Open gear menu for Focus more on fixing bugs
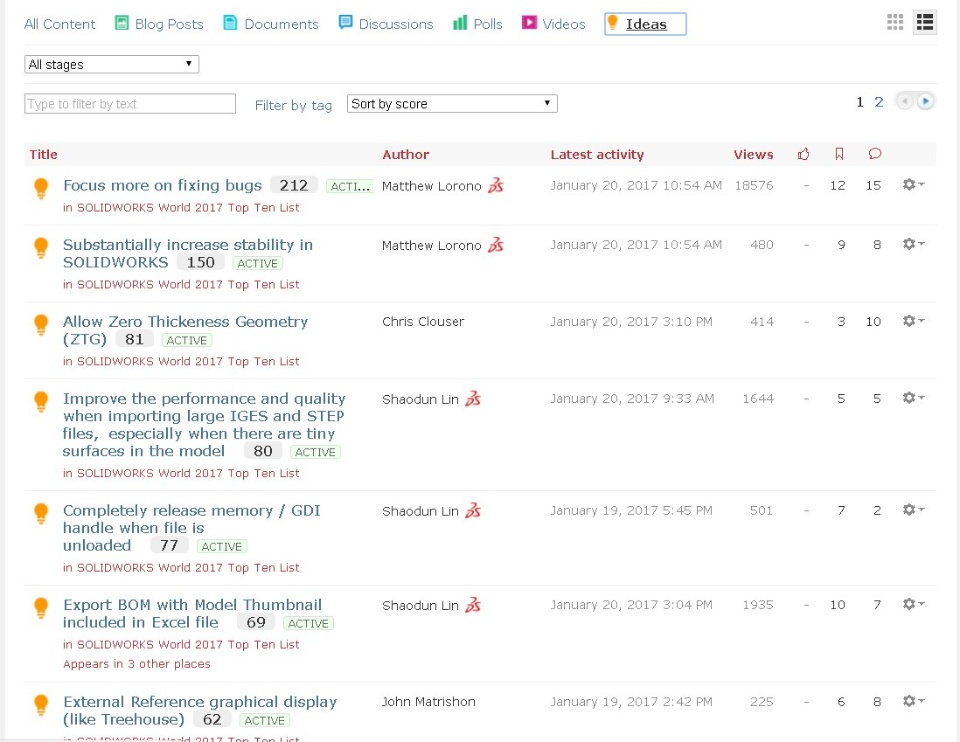960x742 pixels. click(913, 184)
